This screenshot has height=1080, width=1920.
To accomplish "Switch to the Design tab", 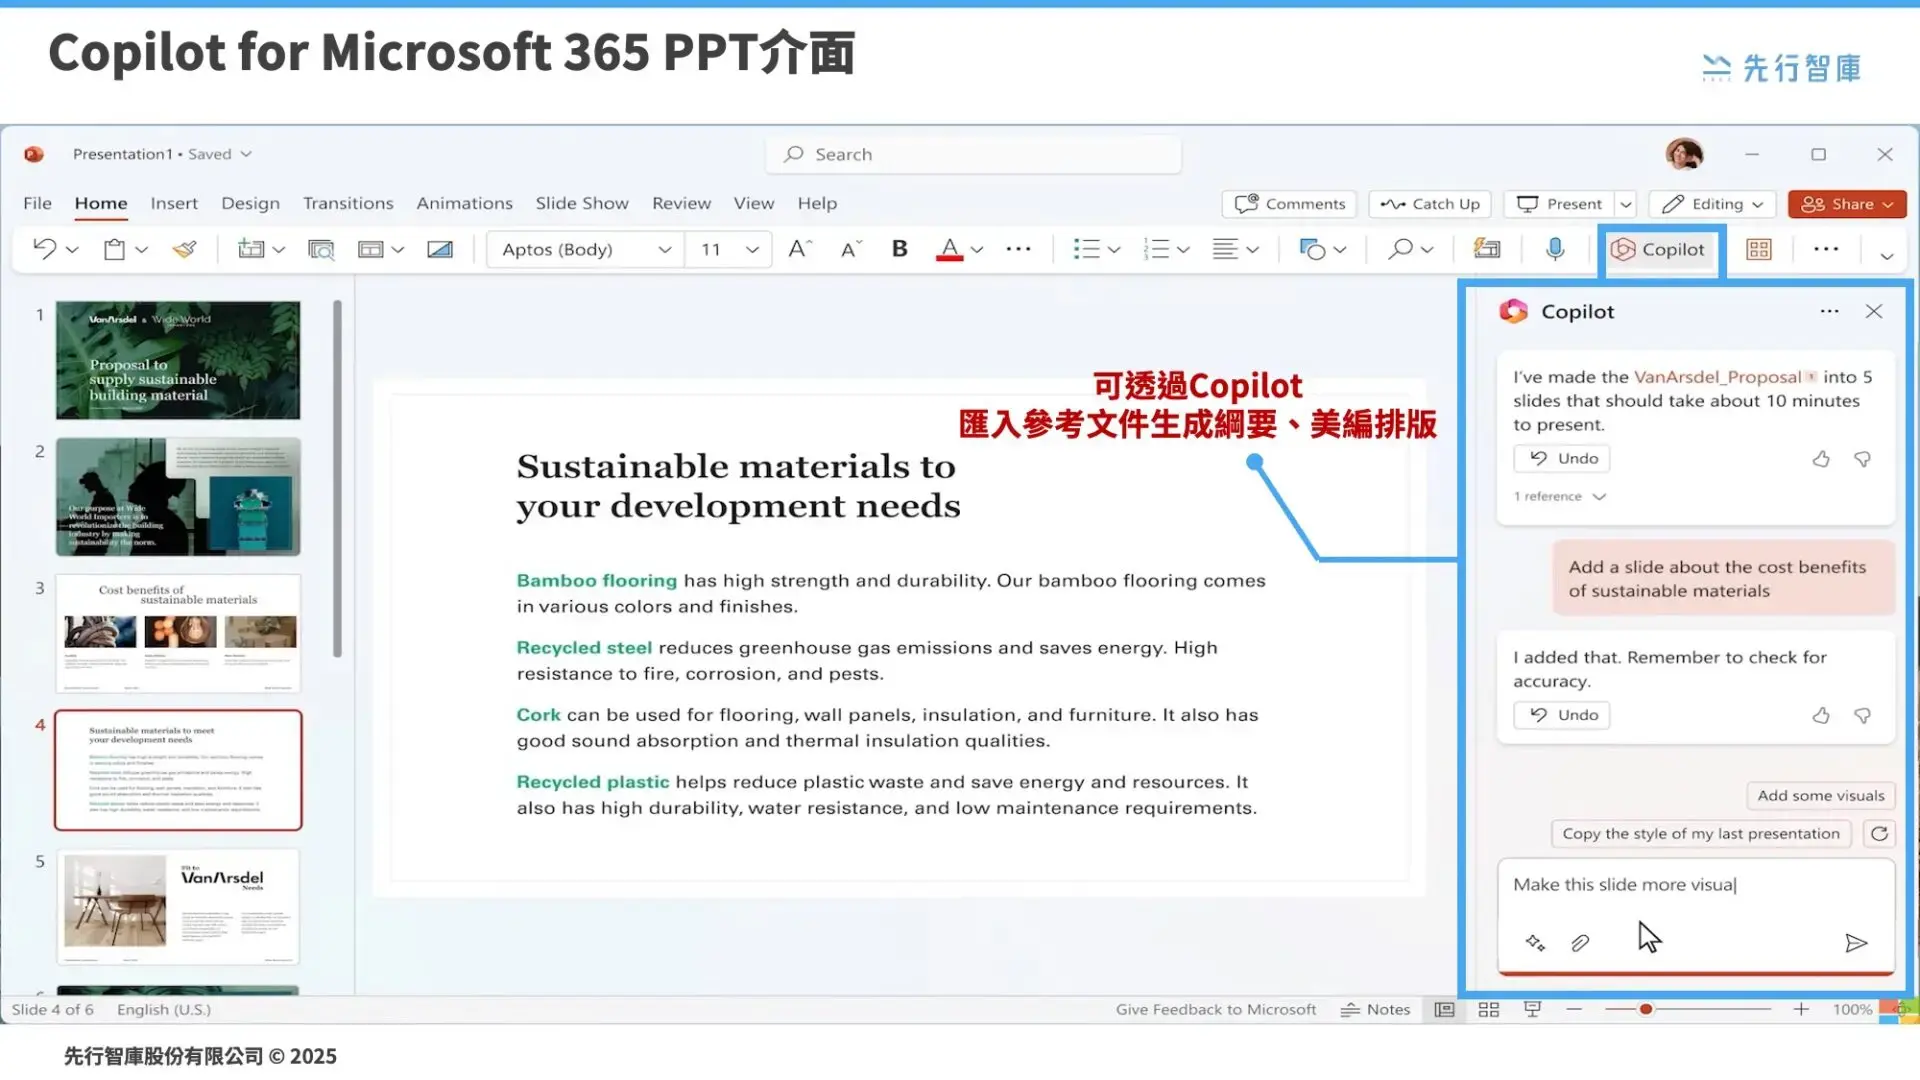I will (x=250, y=203).
